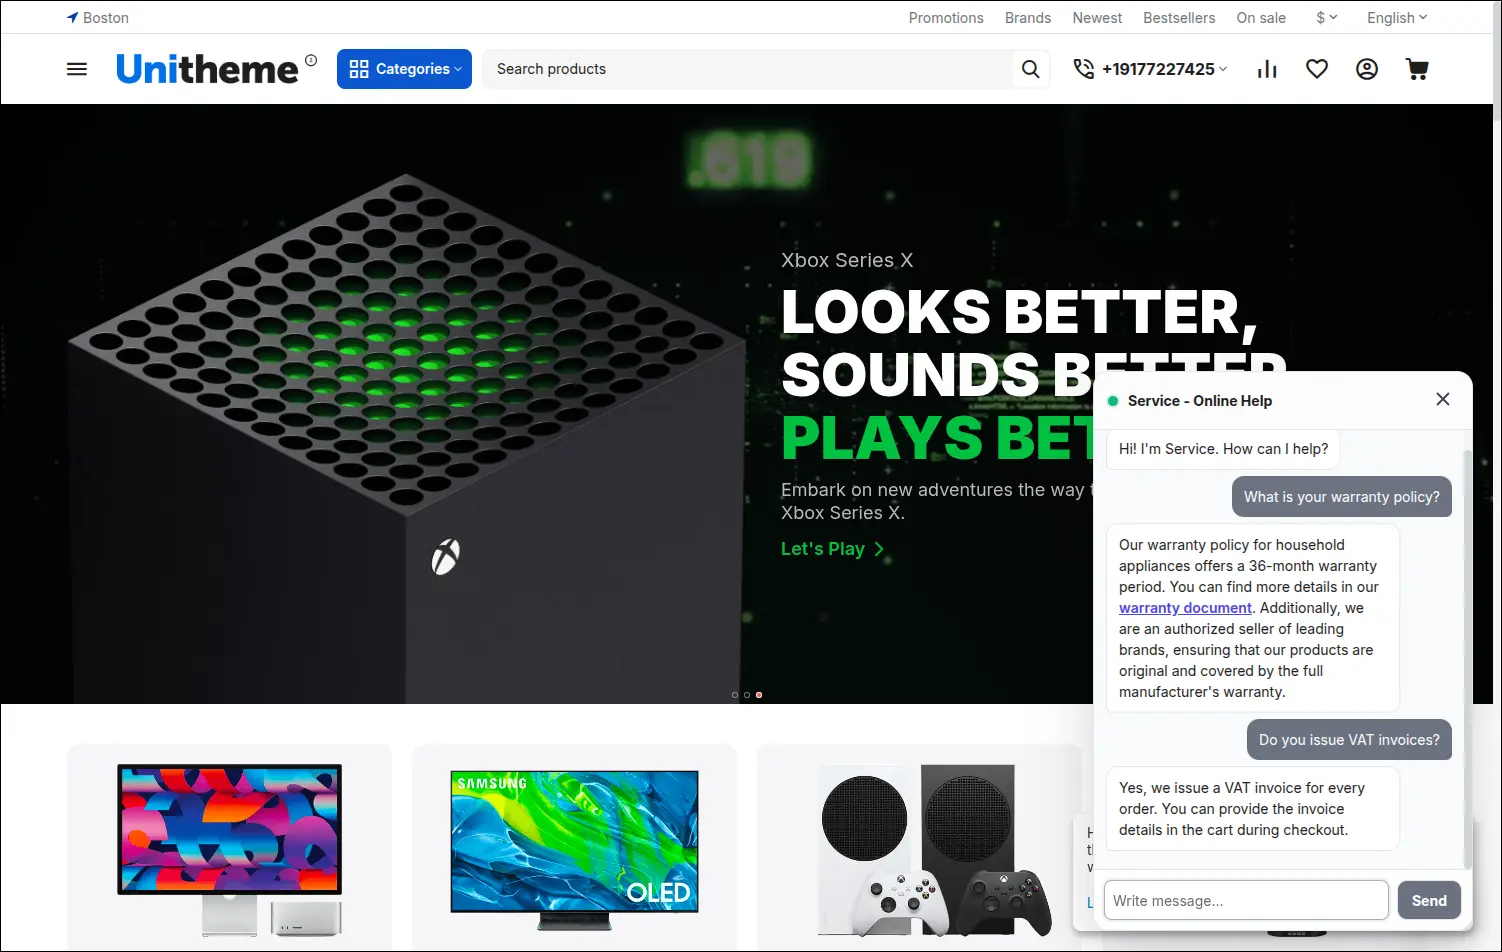Open the hamburger menu icon
The height and width of the screenshot is (952, 1502).
(x=77, y=69)
